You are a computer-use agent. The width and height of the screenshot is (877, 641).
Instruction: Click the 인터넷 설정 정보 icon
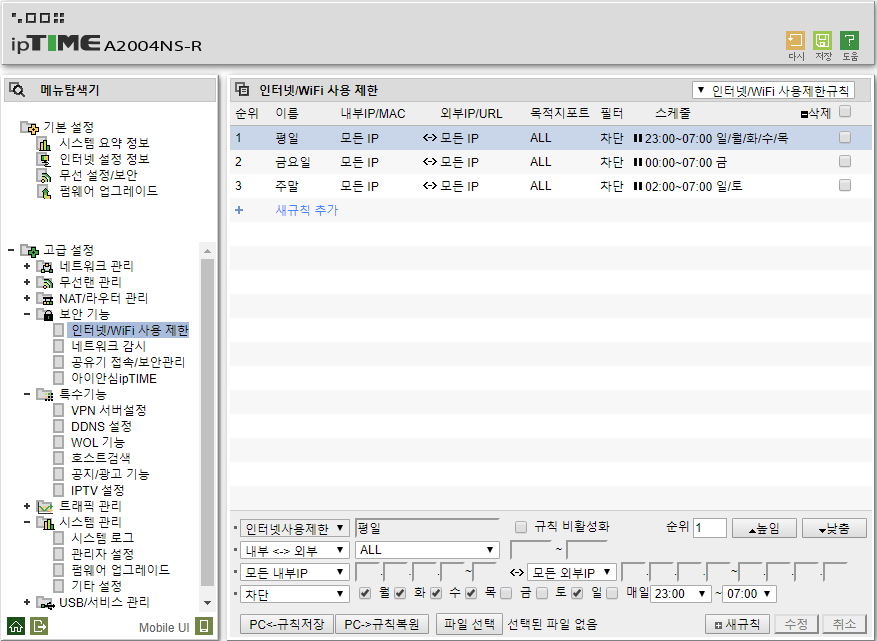point(44,160)
